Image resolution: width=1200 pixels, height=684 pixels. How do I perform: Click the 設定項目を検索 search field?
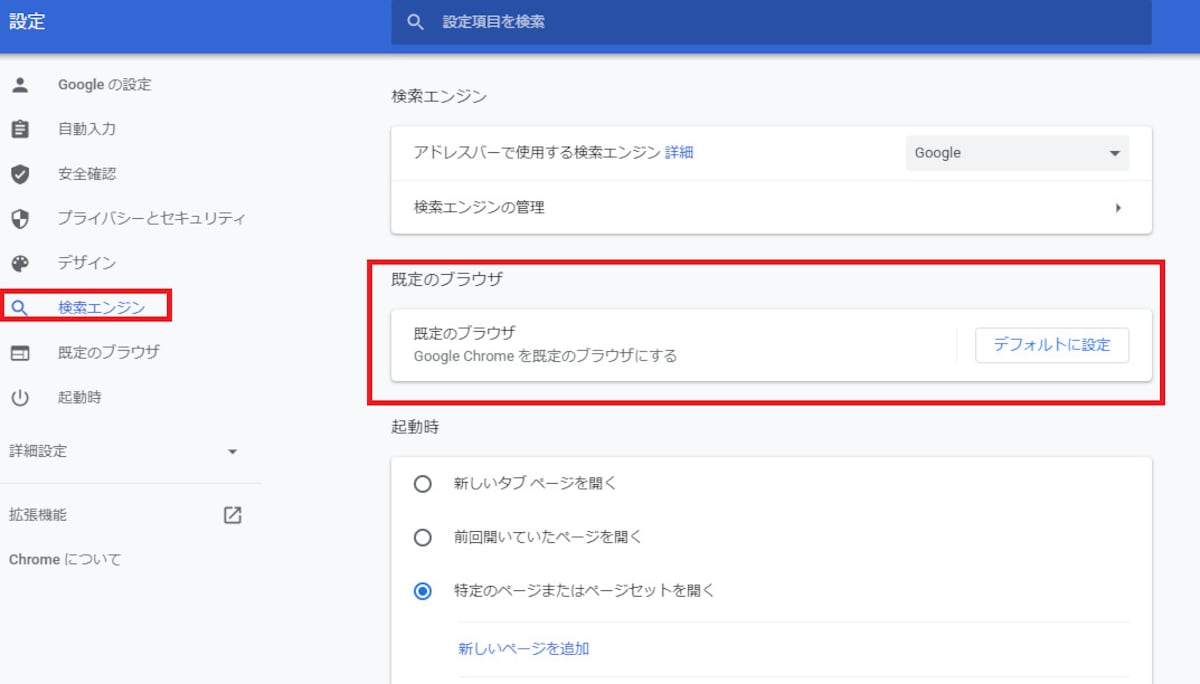[771, 22]
